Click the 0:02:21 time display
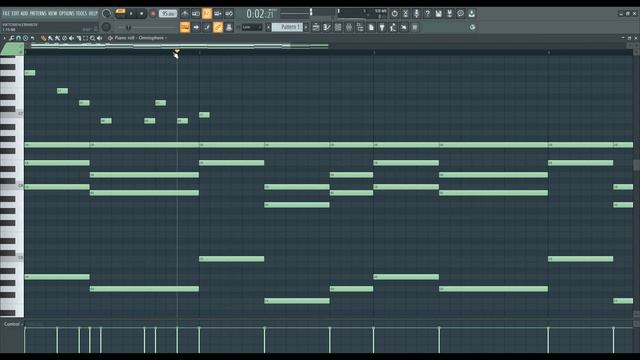The width and height of the screenshot is (640, 360). click(x=260, y=14)
